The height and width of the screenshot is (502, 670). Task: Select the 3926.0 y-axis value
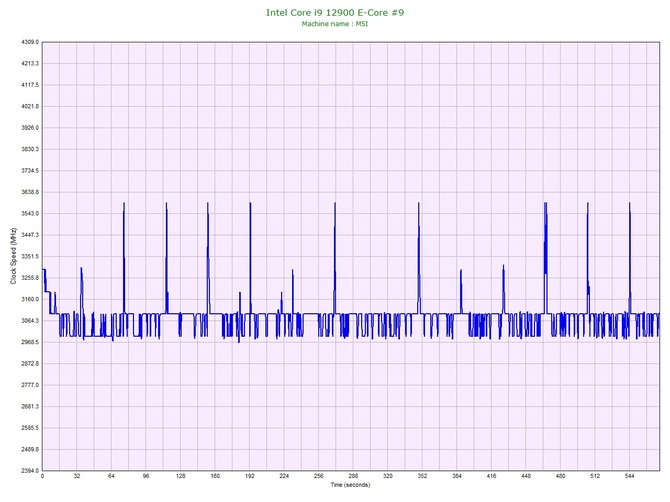pyautogui.click(x=30, y=128)
